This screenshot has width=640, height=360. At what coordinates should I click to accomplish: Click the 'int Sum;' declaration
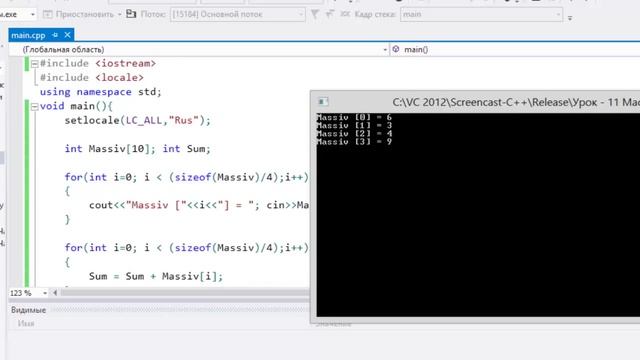coord(187,149)
